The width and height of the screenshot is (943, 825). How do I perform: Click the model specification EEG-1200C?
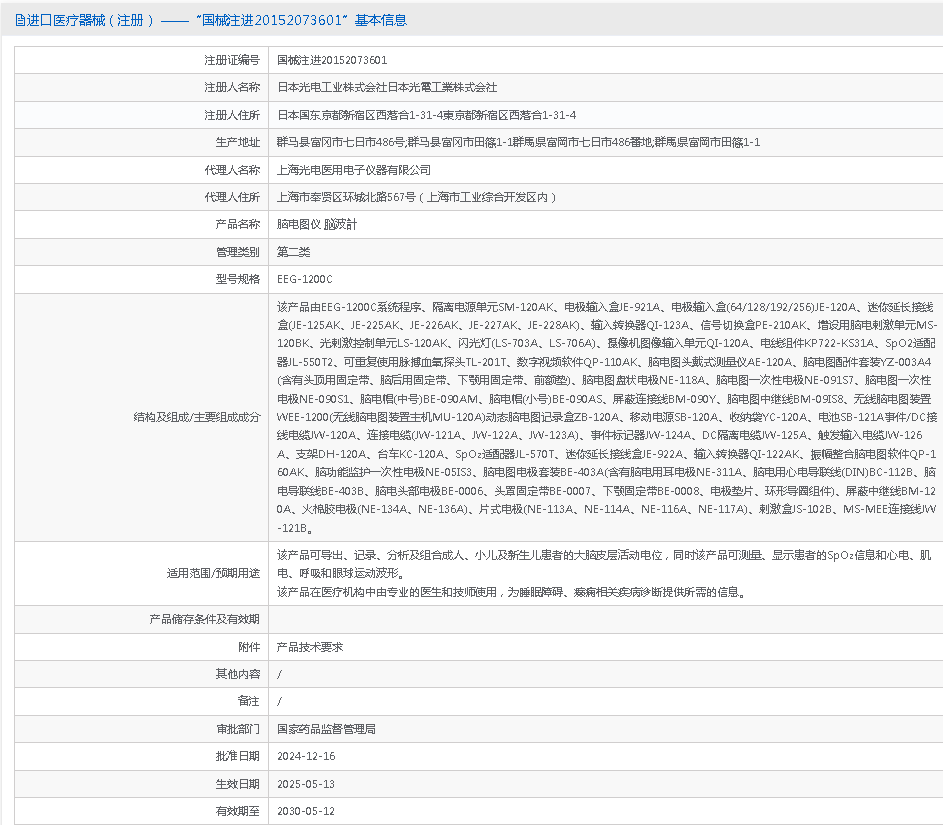[x=304, y=279]
